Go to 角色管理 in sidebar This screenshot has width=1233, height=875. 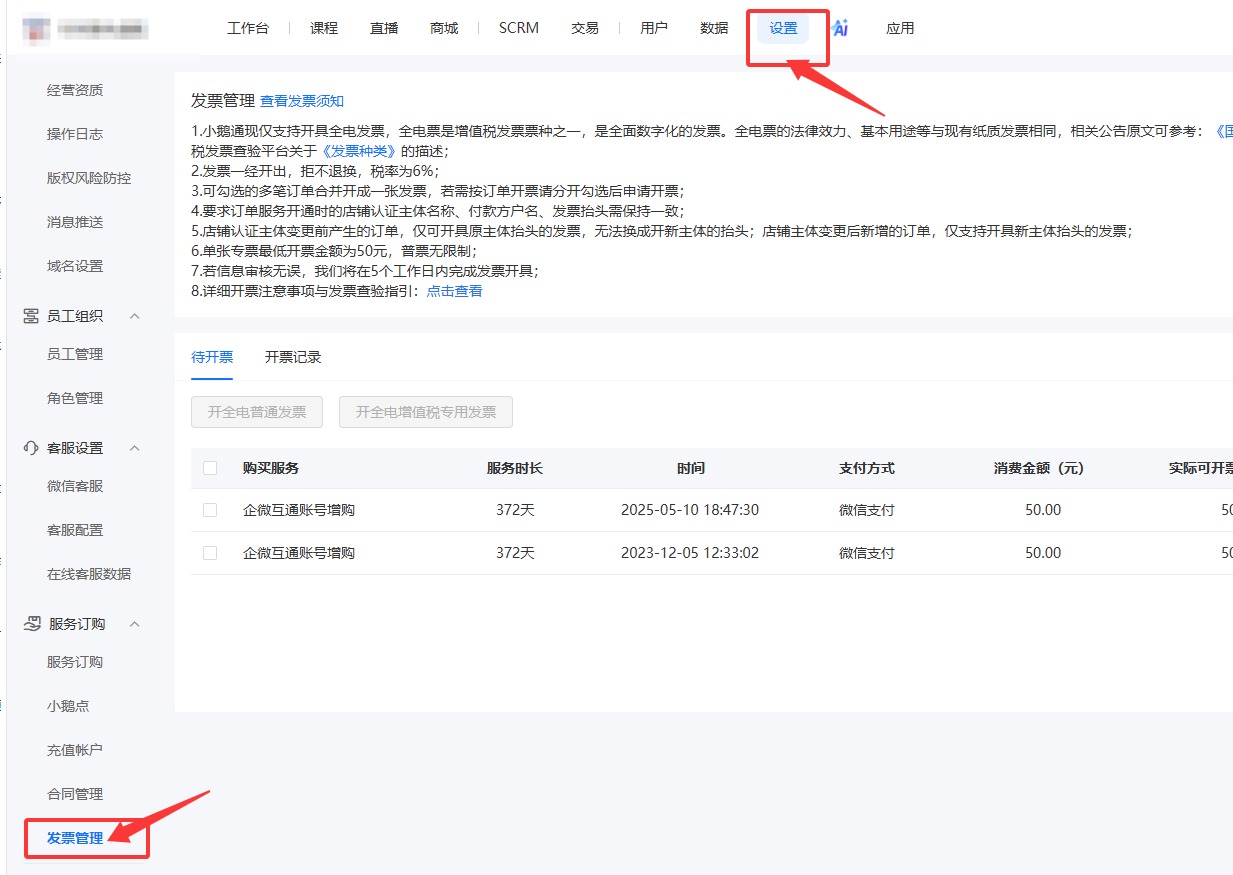point(75,398)
